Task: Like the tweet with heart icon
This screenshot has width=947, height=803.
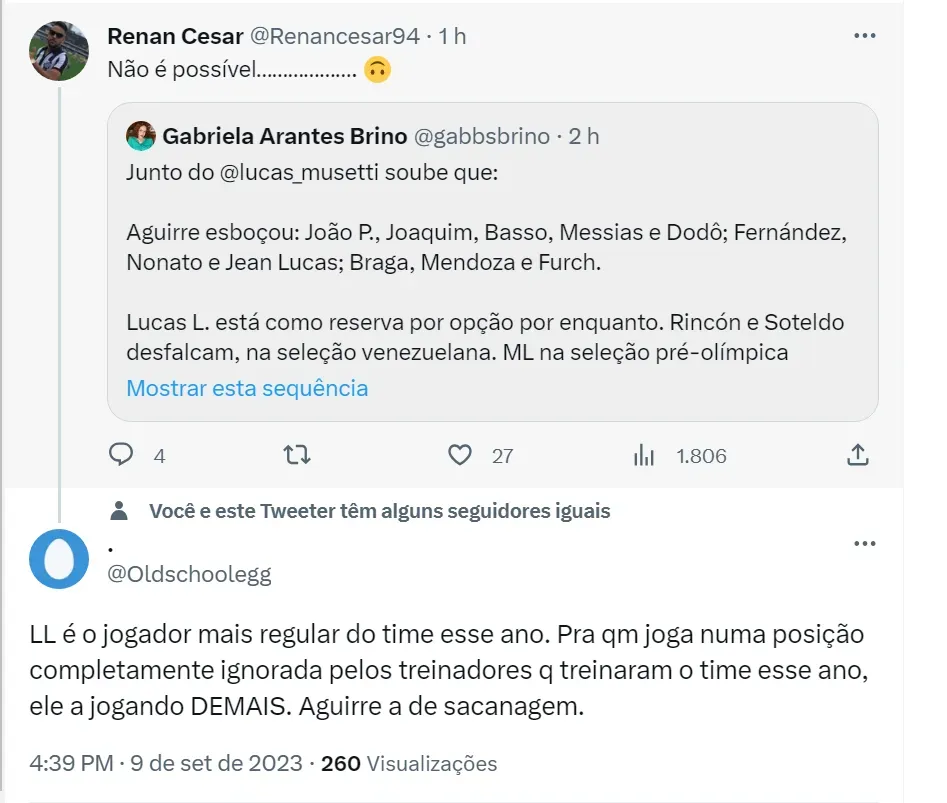Action: pos(460,455)
